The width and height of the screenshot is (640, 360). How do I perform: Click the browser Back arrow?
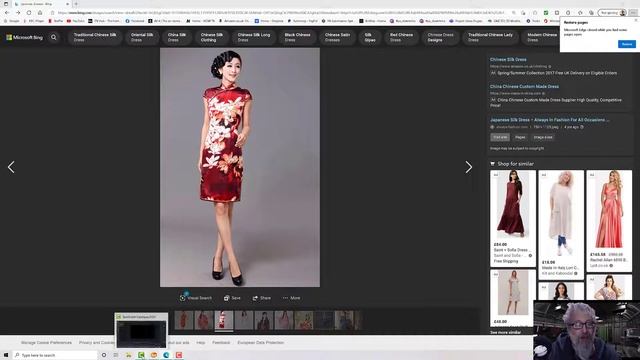tap(7, 13)
